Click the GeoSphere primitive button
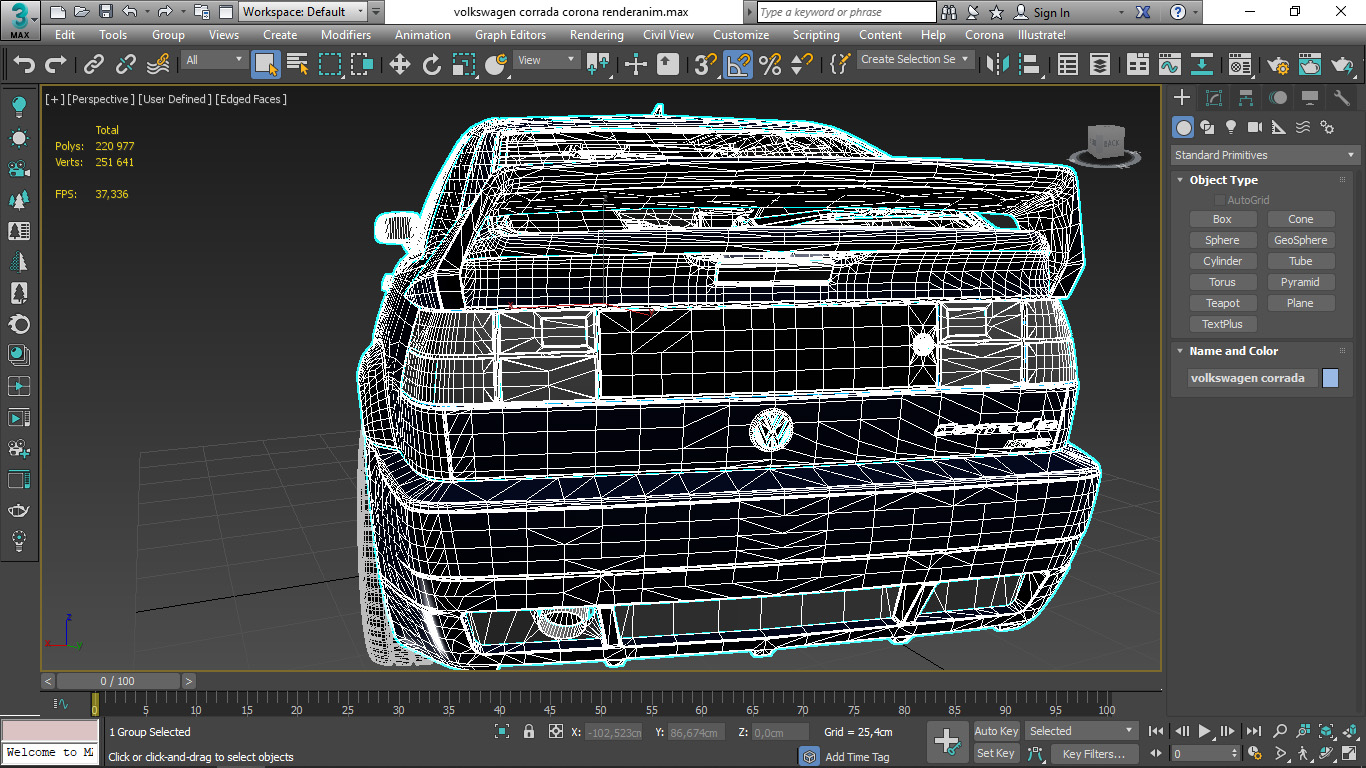1366x768 pixels. pos(1301,240)
